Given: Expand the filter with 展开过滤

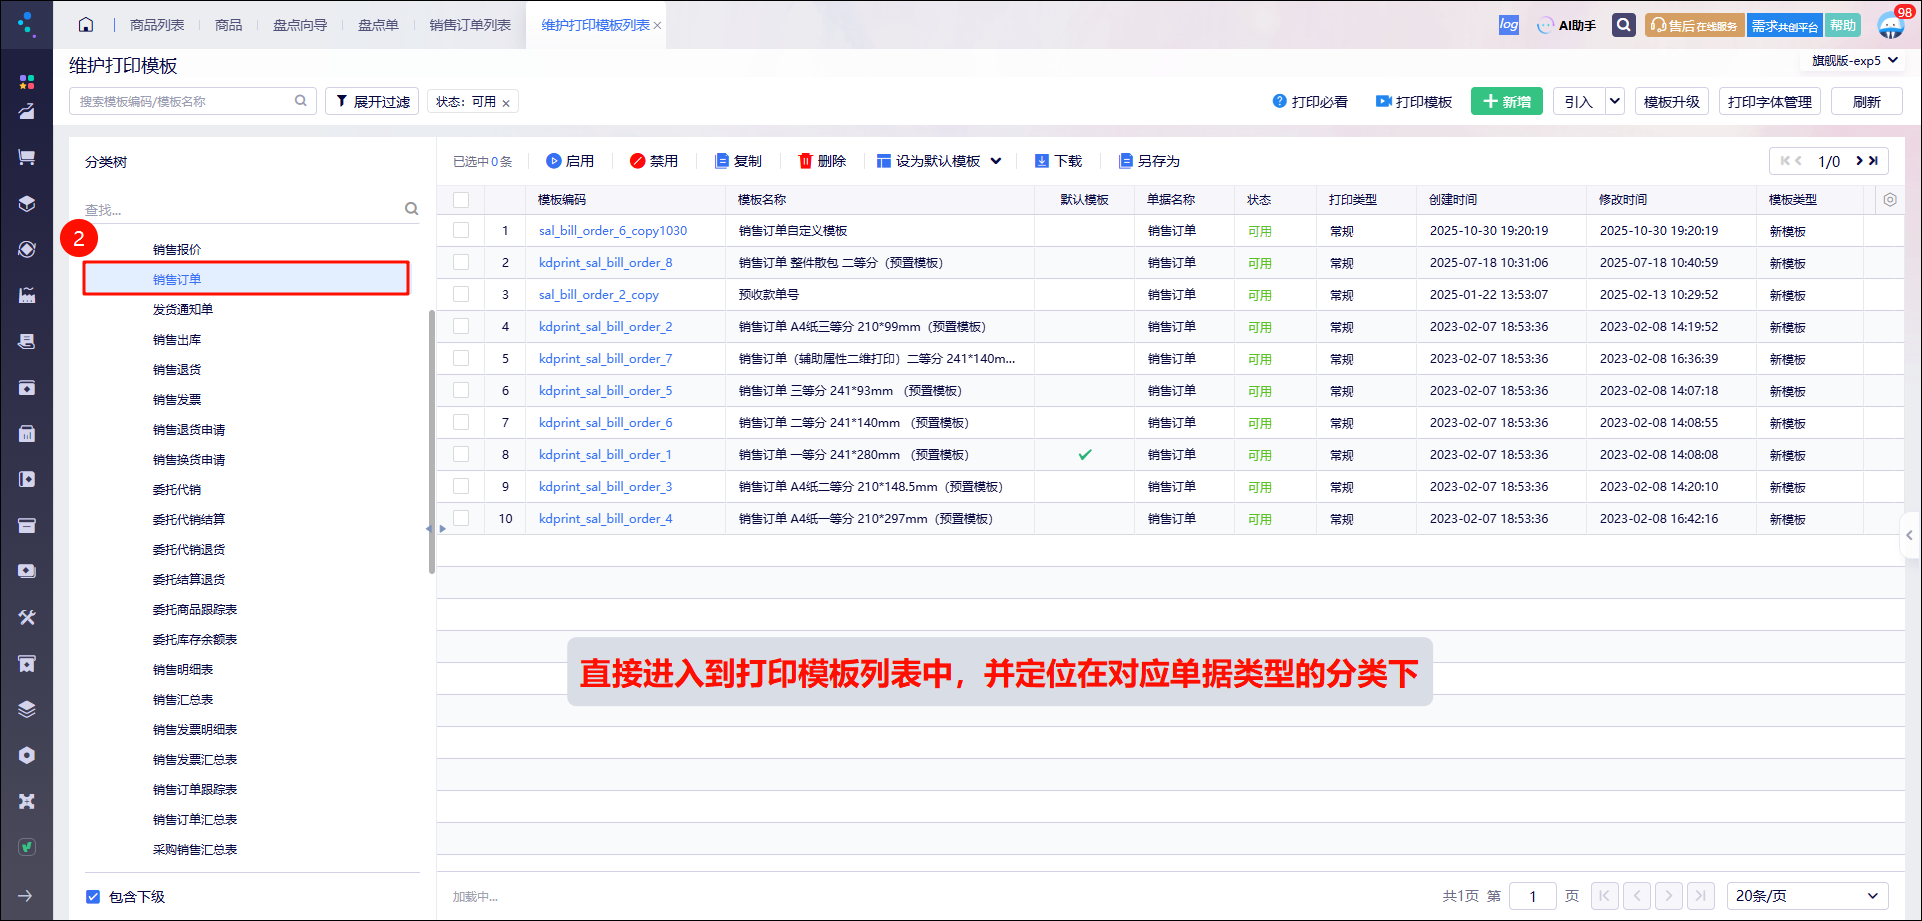Looking at the screenshot, I should pyautogui.click(x=372, y=101).
